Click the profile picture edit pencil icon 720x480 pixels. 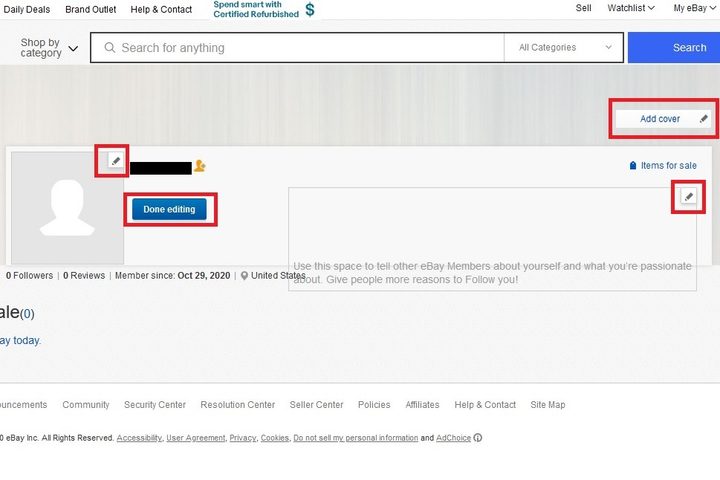click(116, 161)
